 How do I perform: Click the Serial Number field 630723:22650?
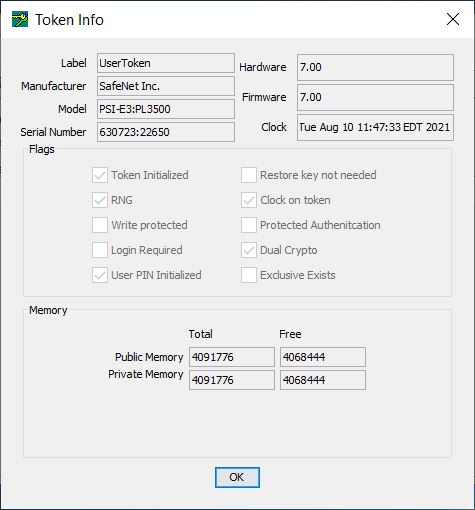[166, 132]
